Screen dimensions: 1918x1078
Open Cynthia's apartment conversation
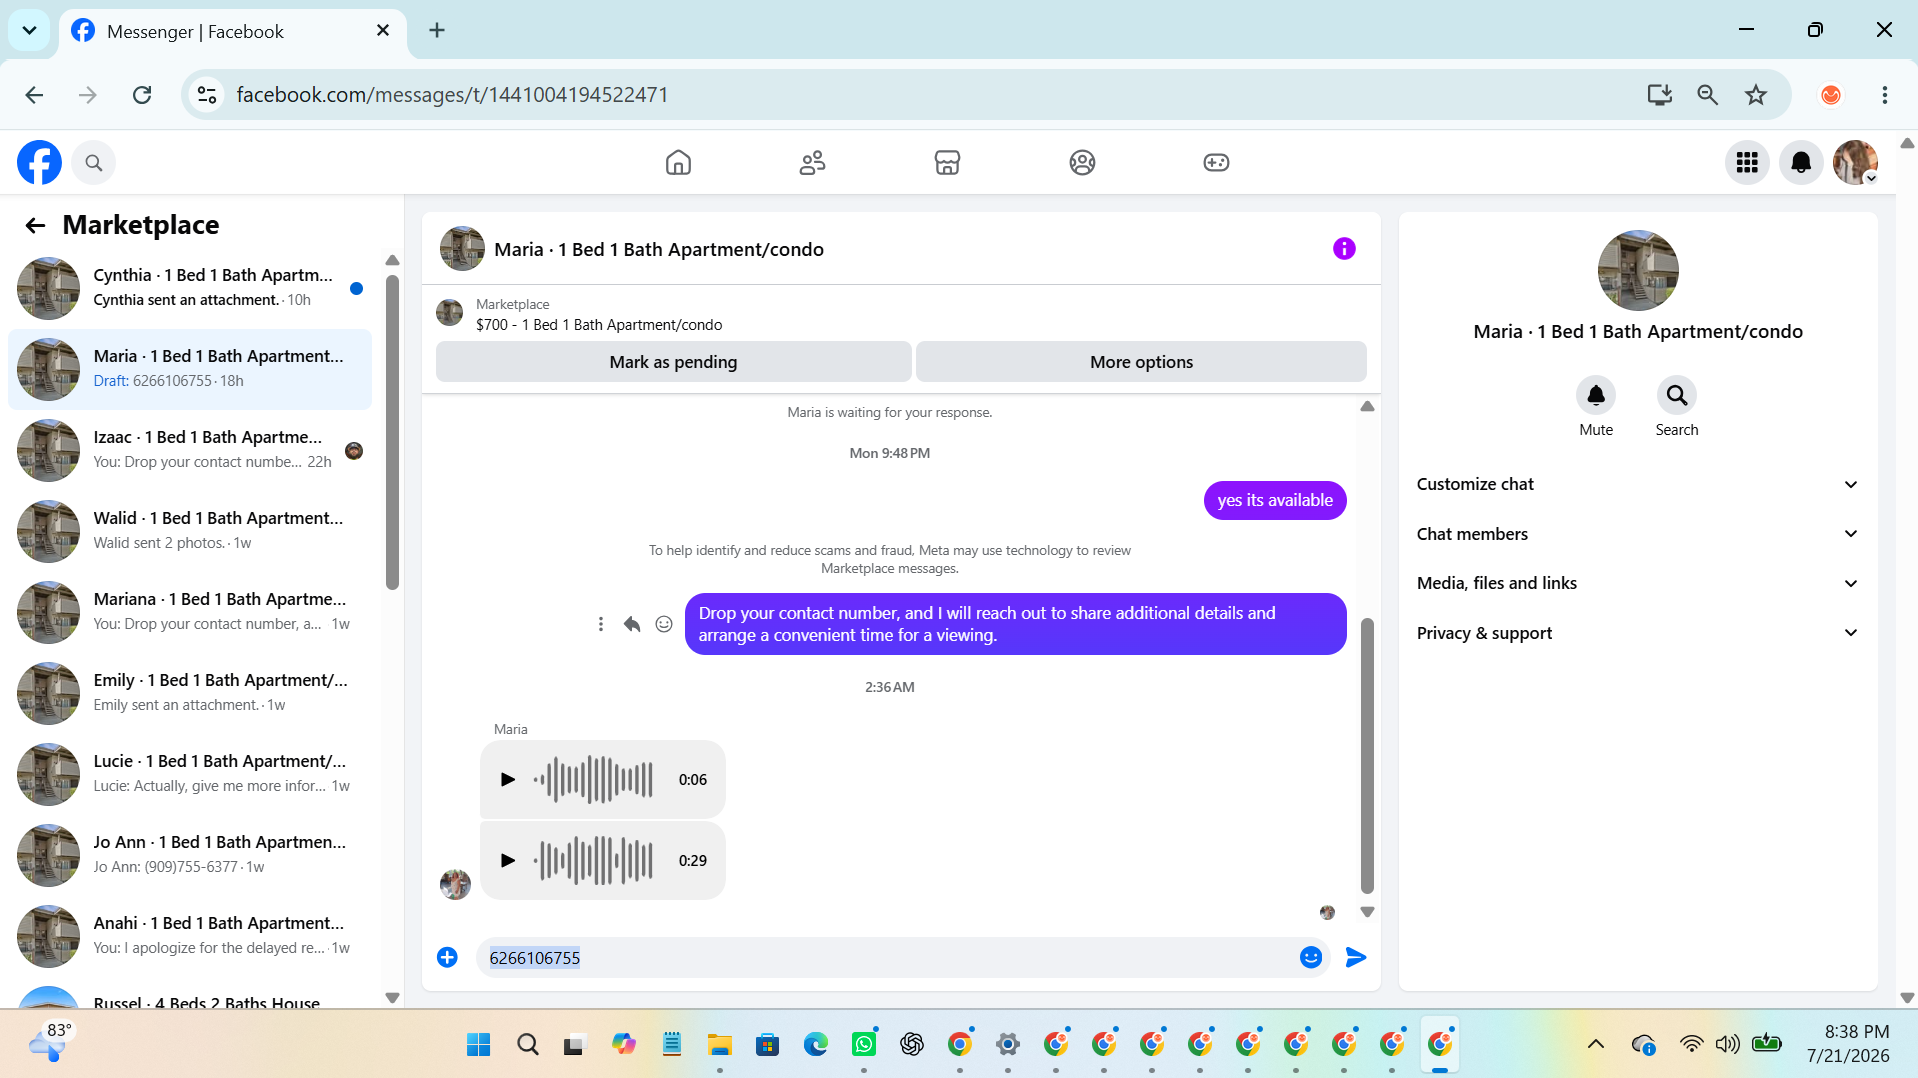(190, 288)
